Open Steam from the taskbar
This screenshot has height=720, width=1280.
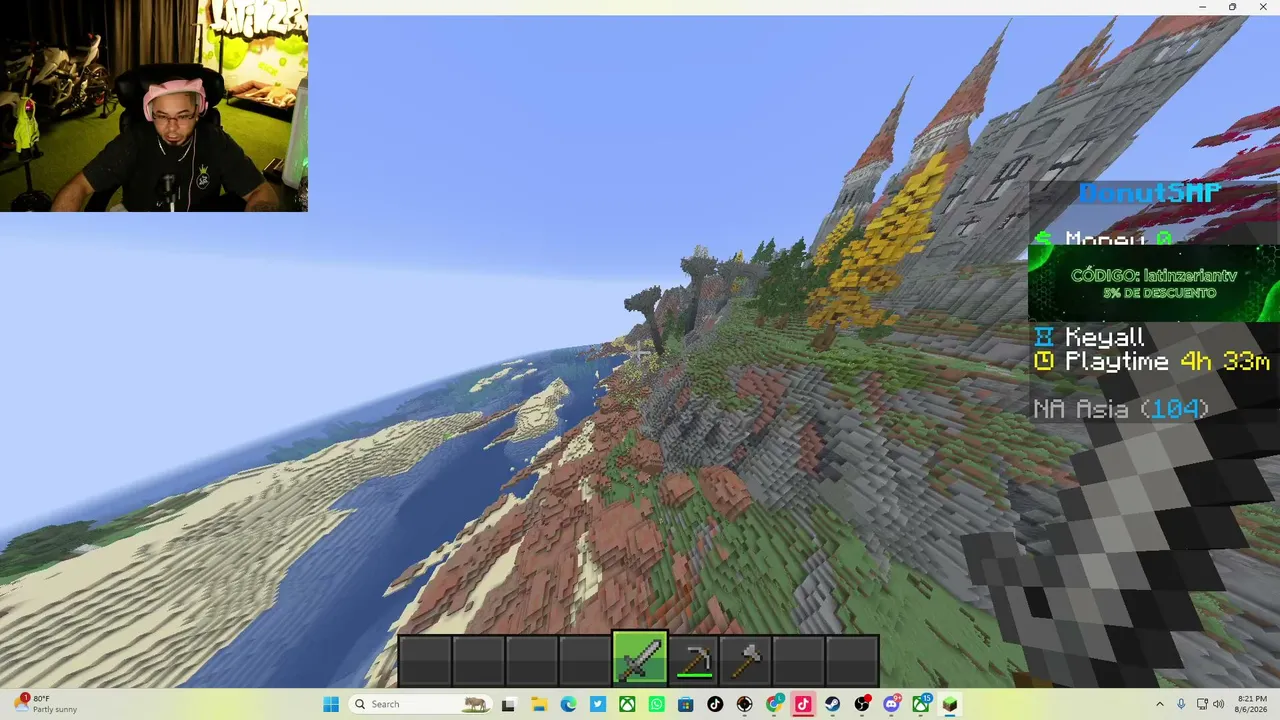832,704
